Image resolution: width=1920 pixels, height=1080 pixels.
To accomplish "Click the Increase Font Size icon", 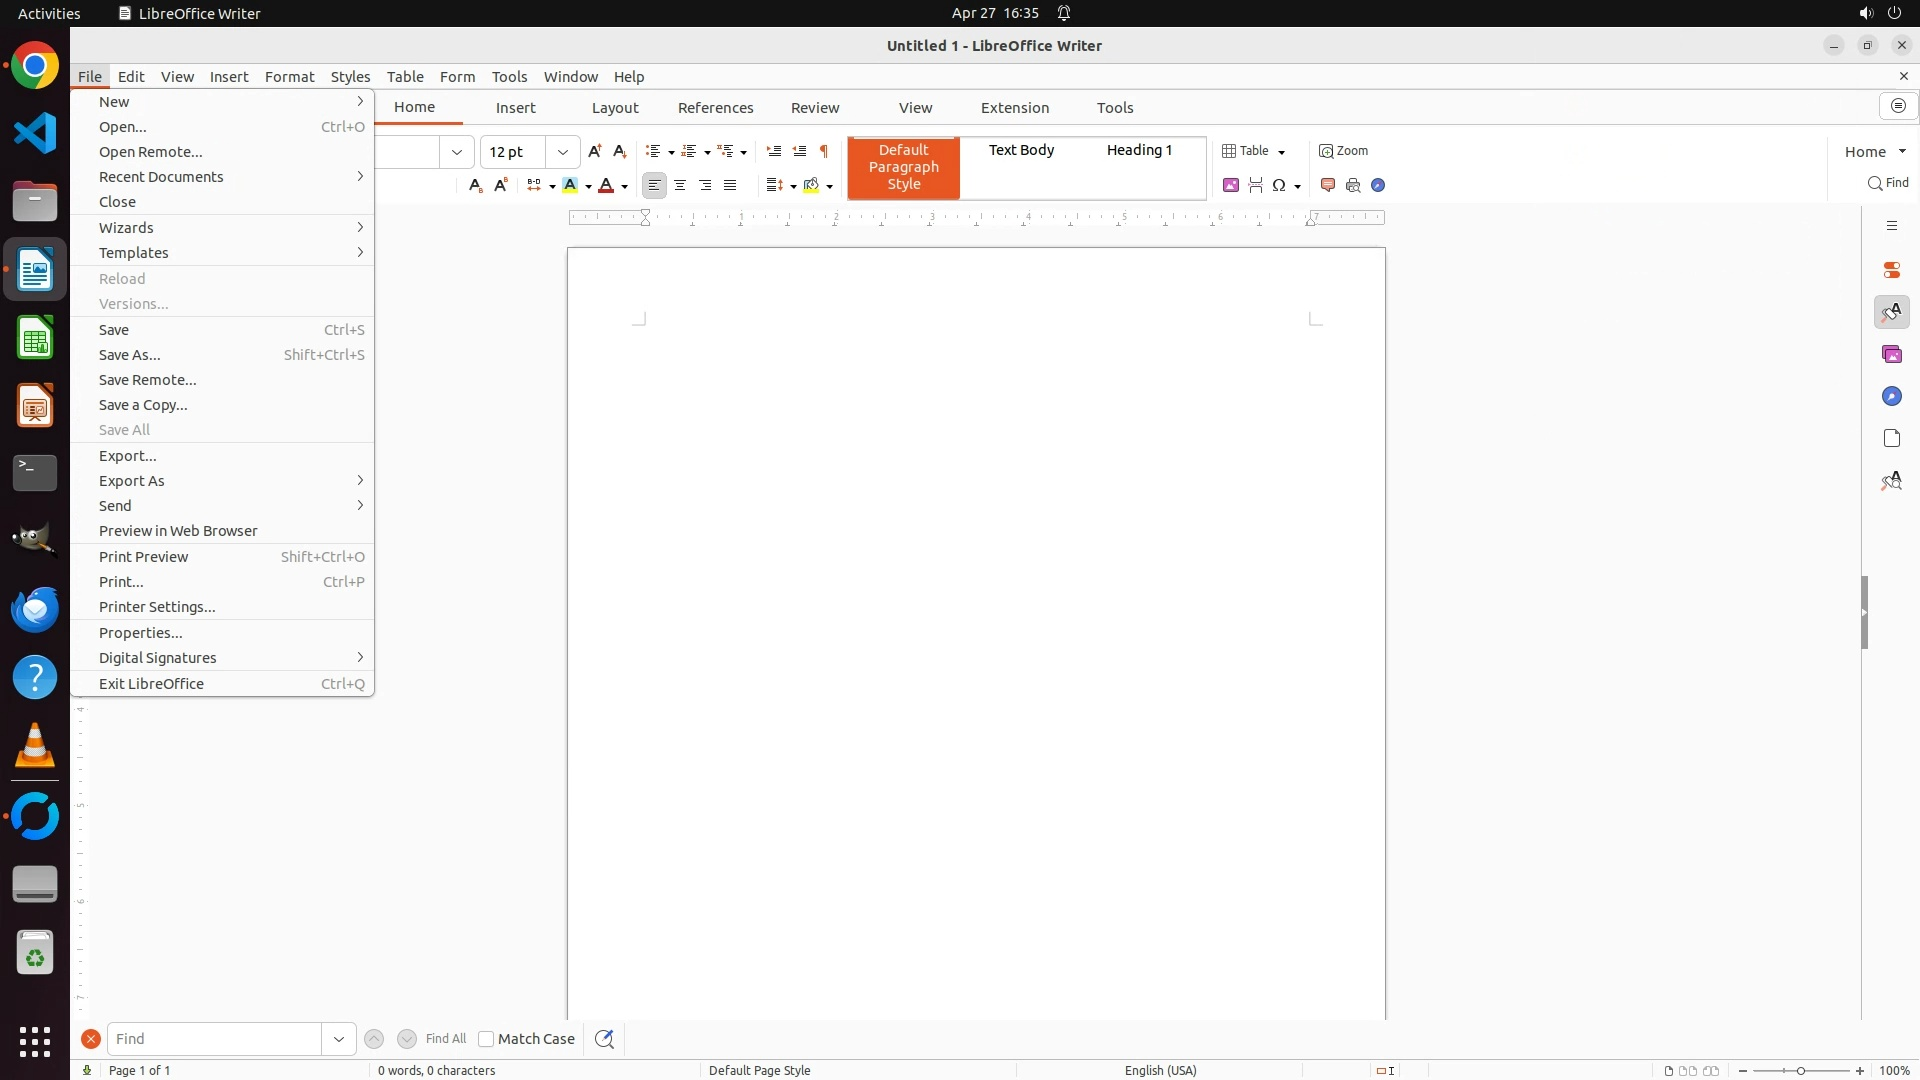I will pyautogui.click(x=595, y=151).
